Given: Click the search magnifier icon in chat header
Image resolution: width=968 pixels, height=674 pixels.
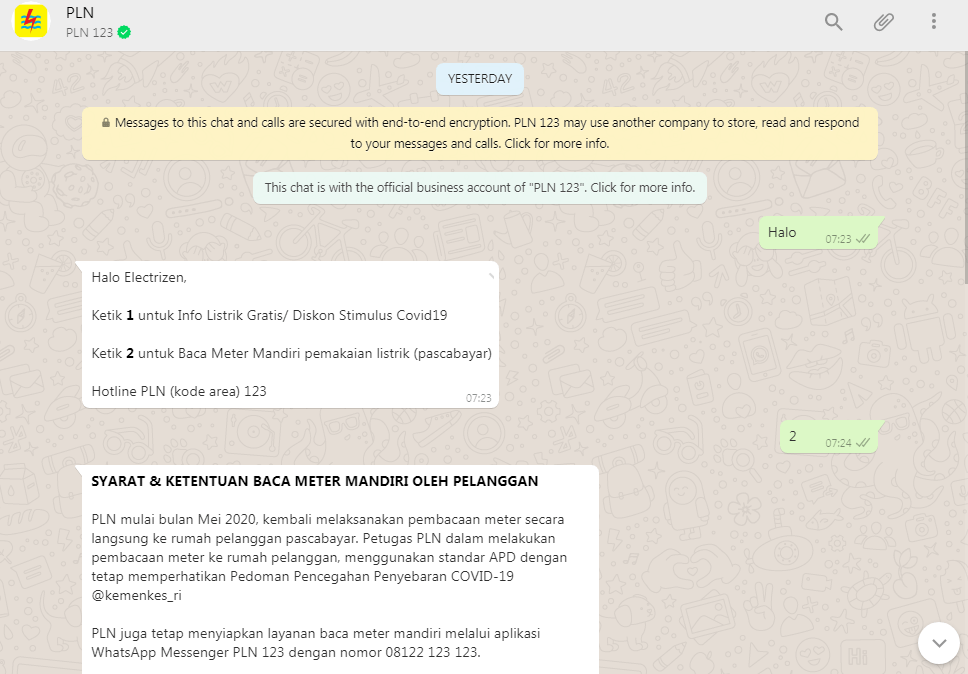Looking at the screenshot, I should 834,22.
